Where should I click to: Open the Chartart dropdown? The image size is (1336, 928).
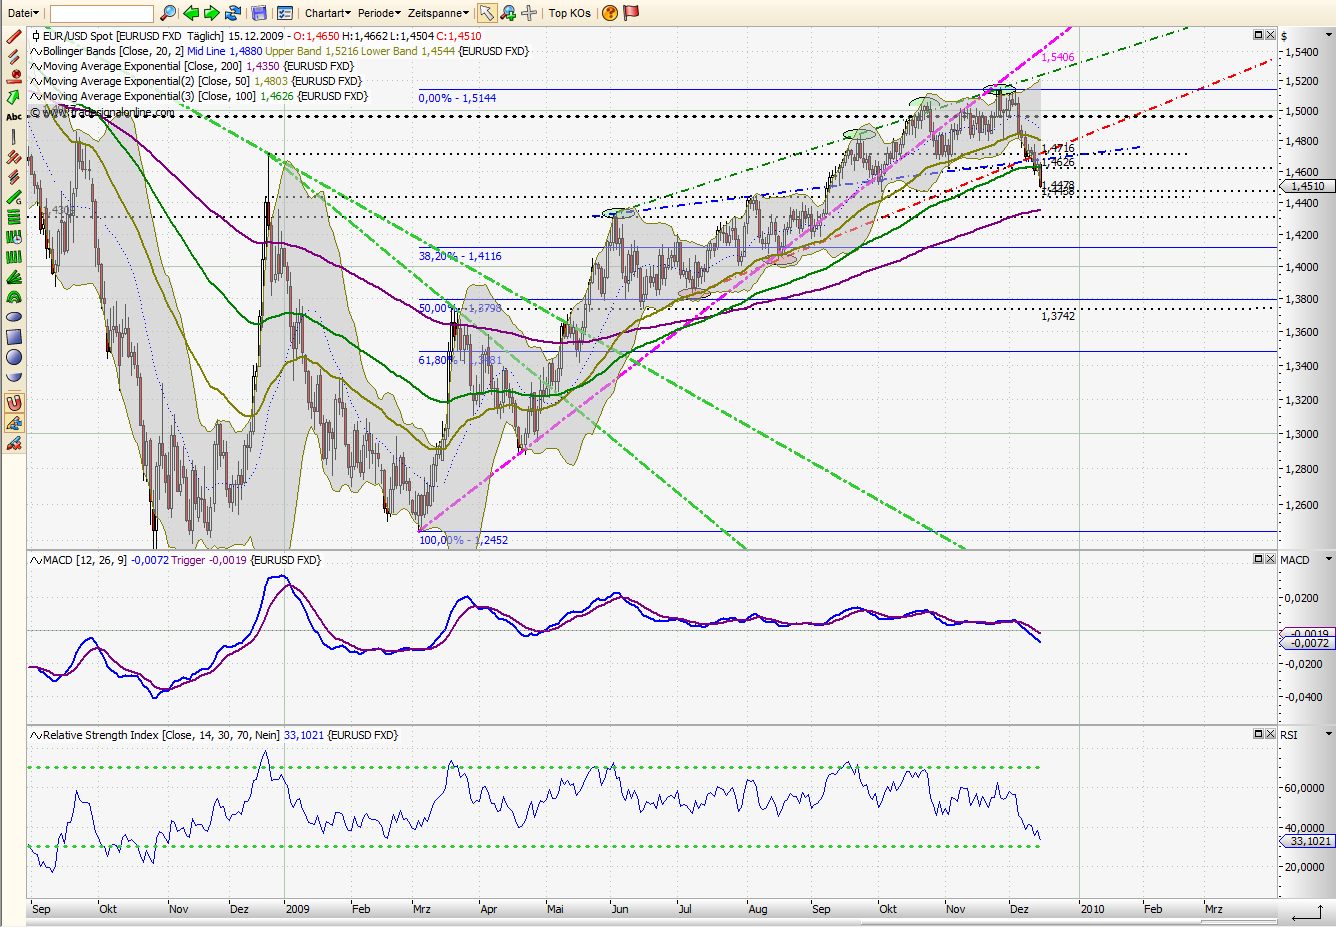pos(327,13)
